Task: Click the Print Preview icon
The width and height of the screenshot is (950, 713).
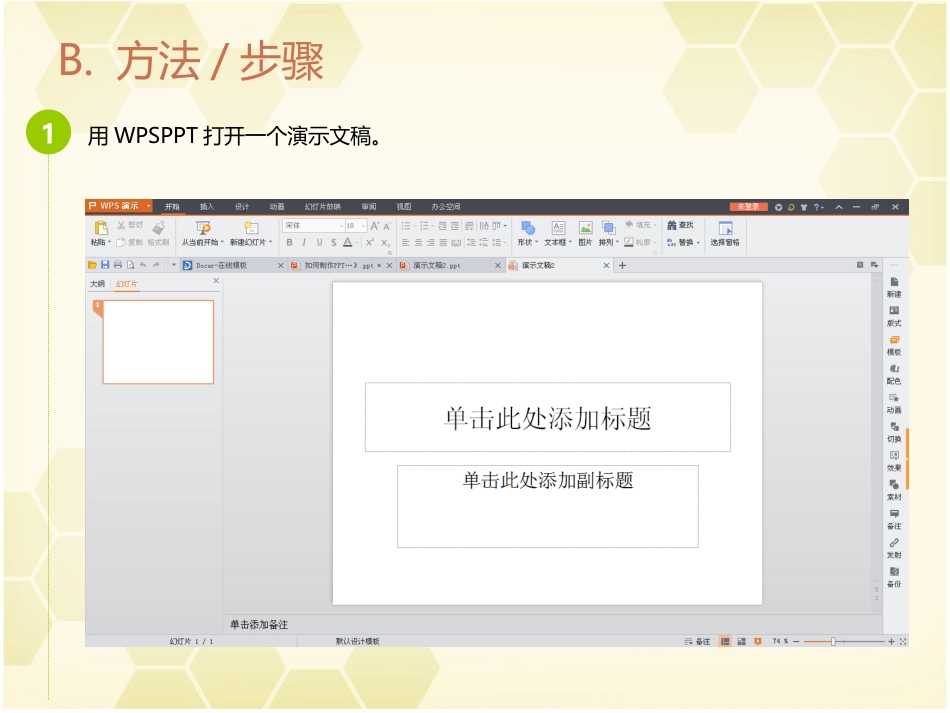Action: (x=130, y=265)
